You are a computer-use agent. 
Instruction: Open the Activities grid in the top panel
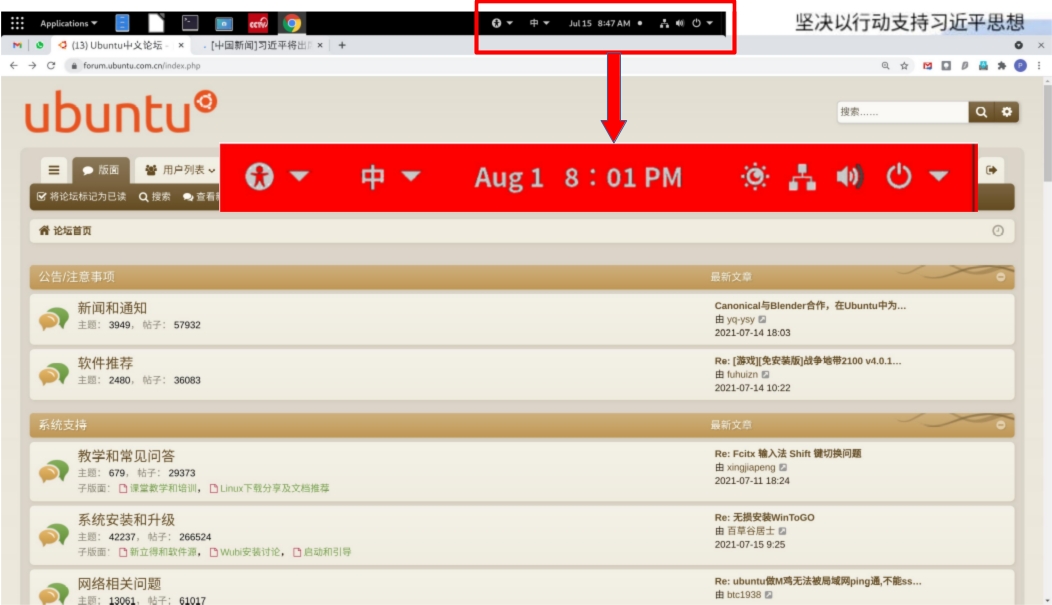17,23
